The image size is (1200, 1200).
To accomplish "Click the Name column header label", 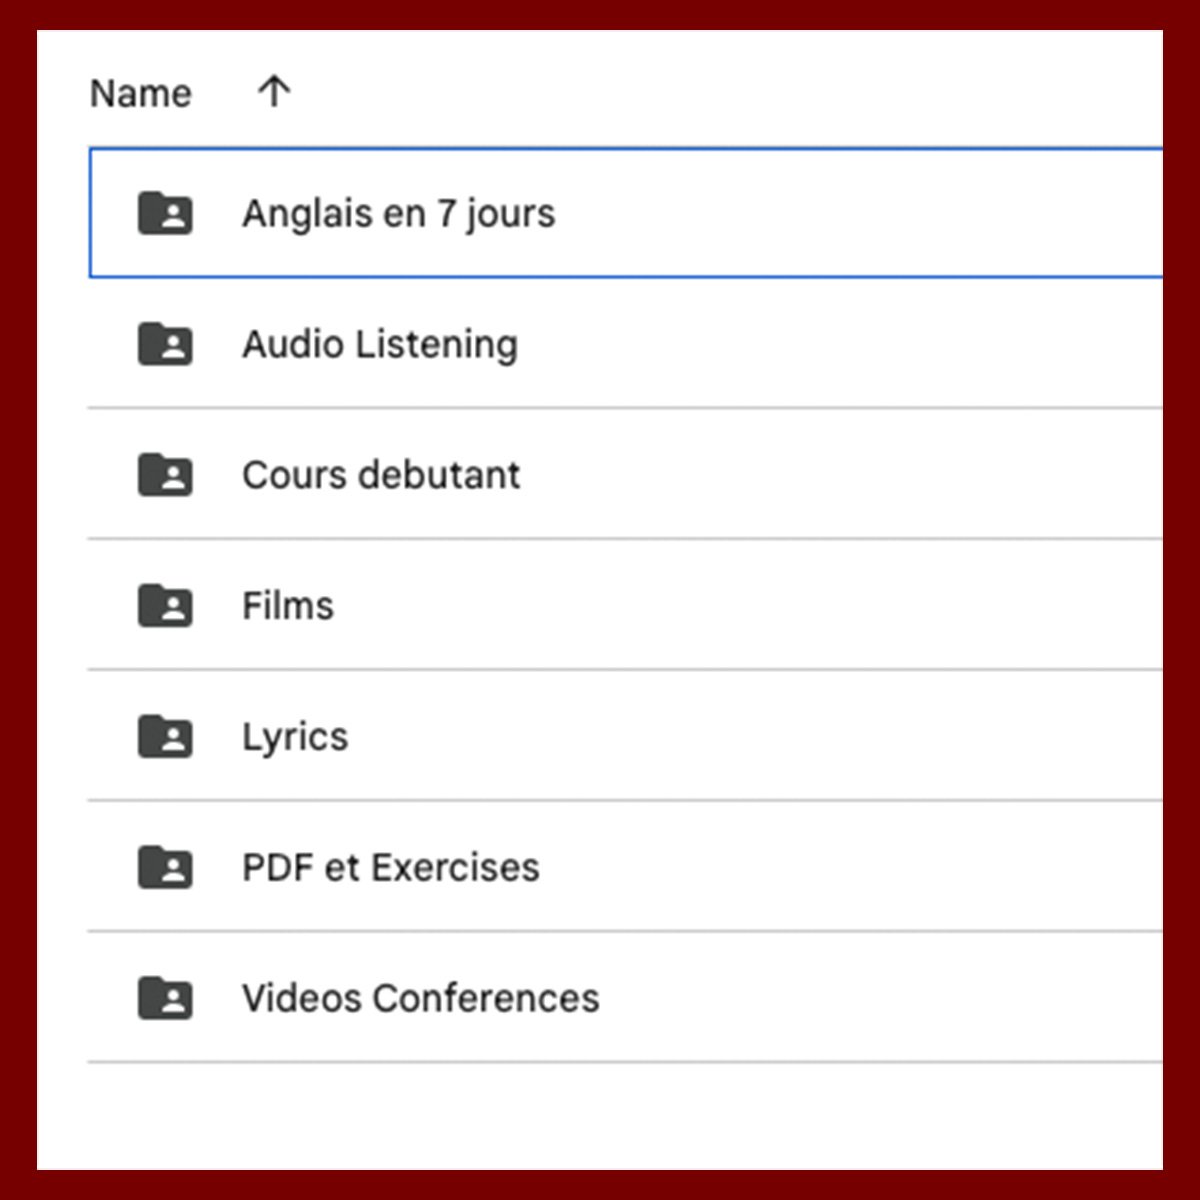I will (140, 93).
